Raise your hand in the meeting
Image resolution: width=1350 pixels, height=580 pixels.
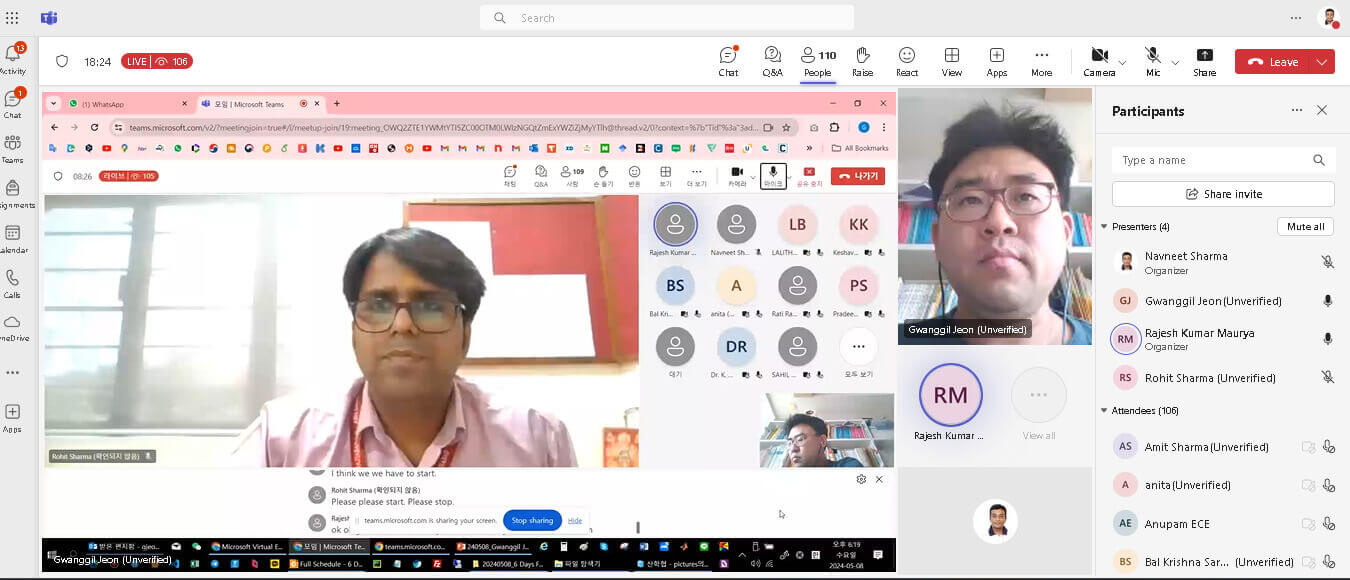coord(862,60)
